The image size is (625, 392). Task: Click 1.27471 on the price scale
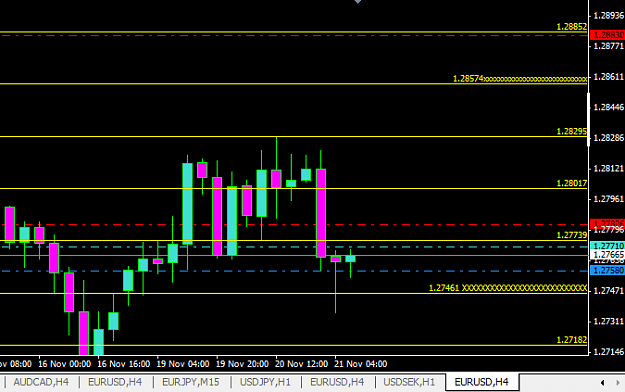coord(608,291)
